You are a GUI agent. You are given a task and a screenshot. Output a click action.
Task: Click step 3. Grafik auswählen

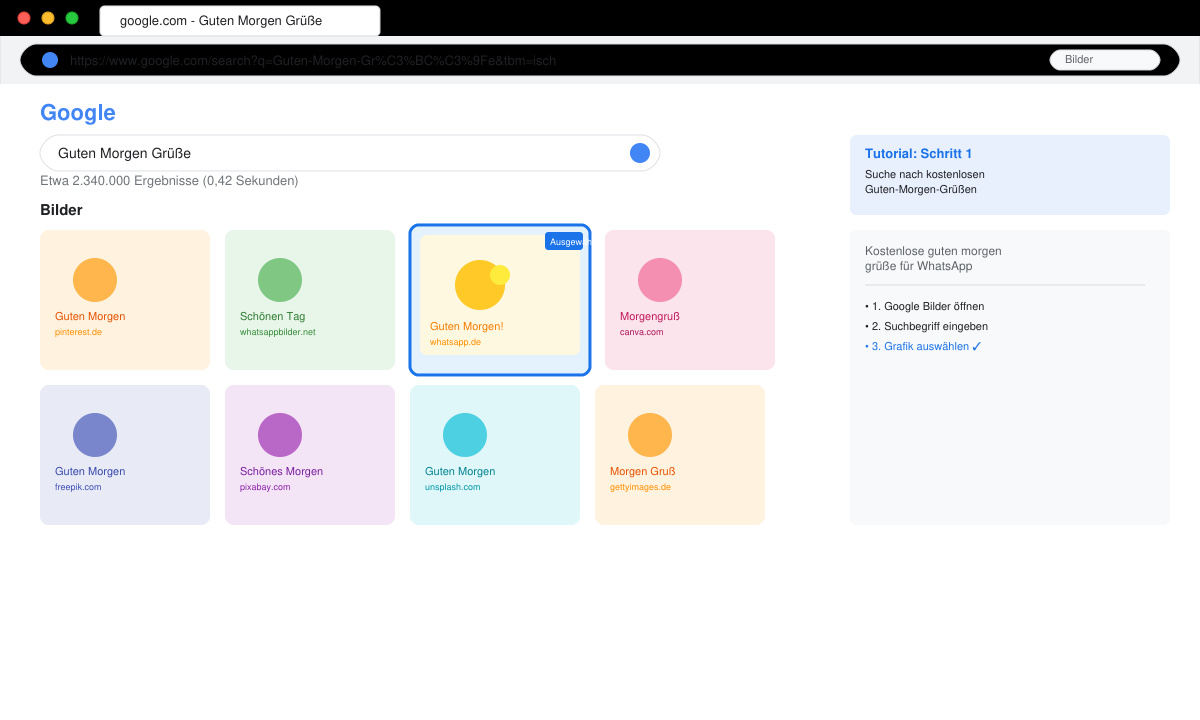click(924, 346)
